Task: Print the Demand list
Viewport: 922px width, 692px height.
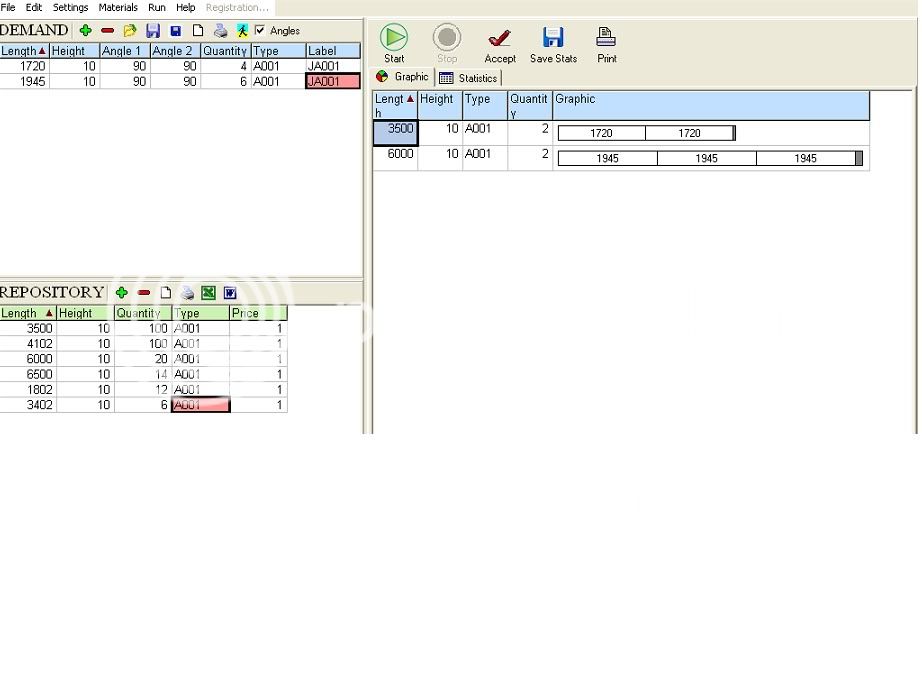Action: [220, 31]
